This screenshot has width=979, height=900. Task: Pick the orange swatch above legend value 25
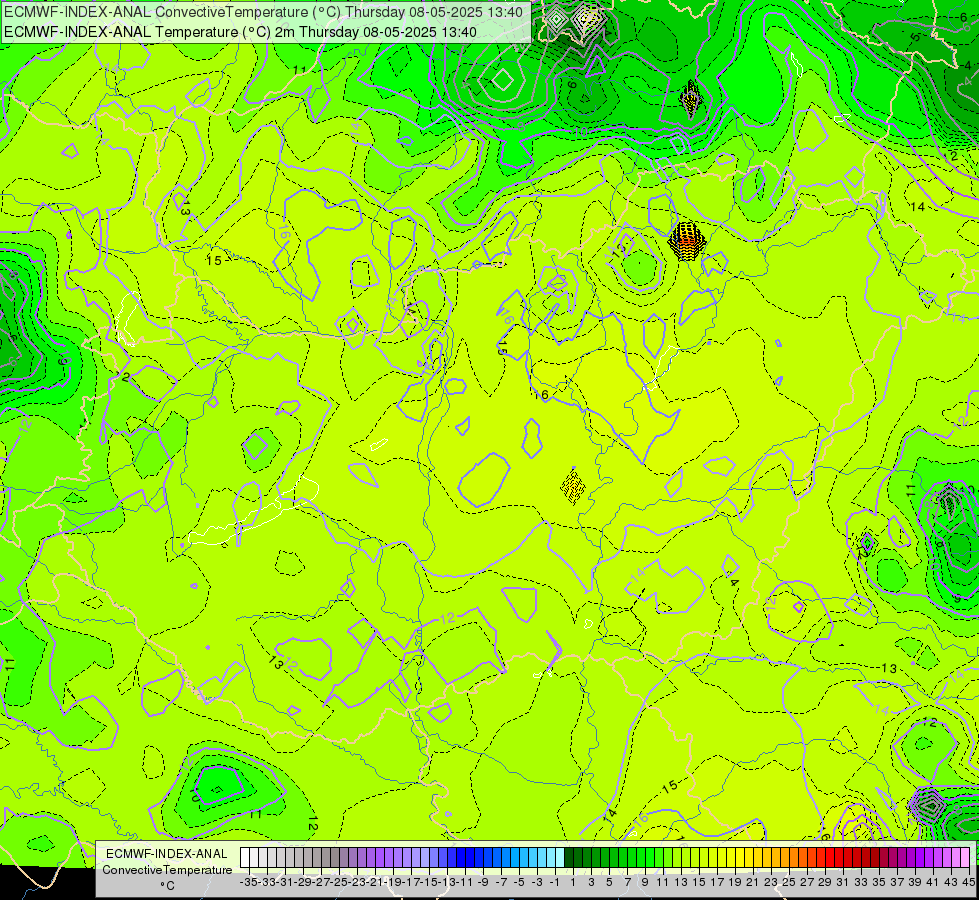click(785, 858)
